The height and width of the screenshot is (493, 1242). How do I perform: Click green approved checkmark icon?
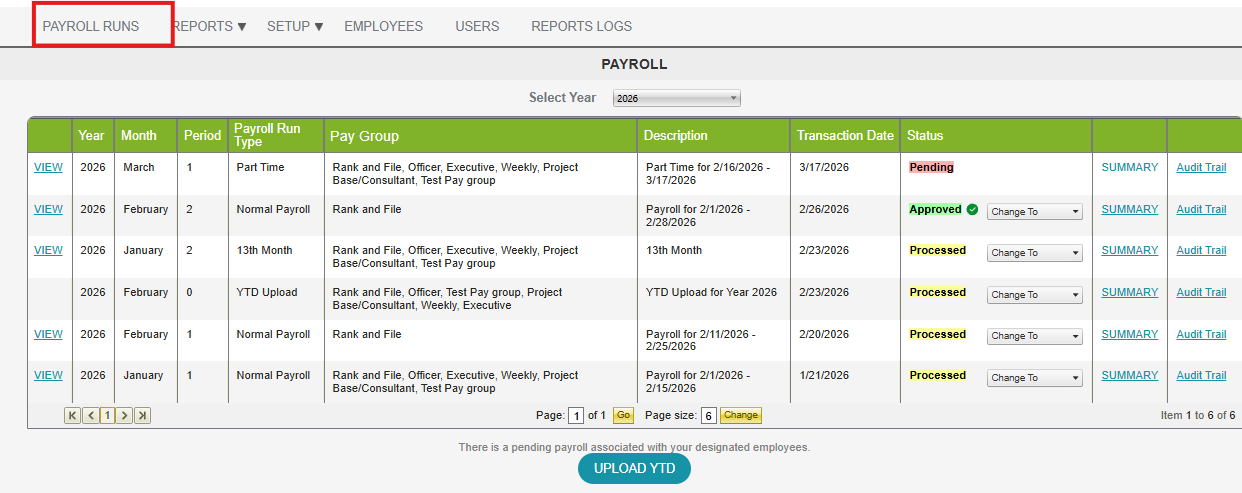click(x=972, y=210)
